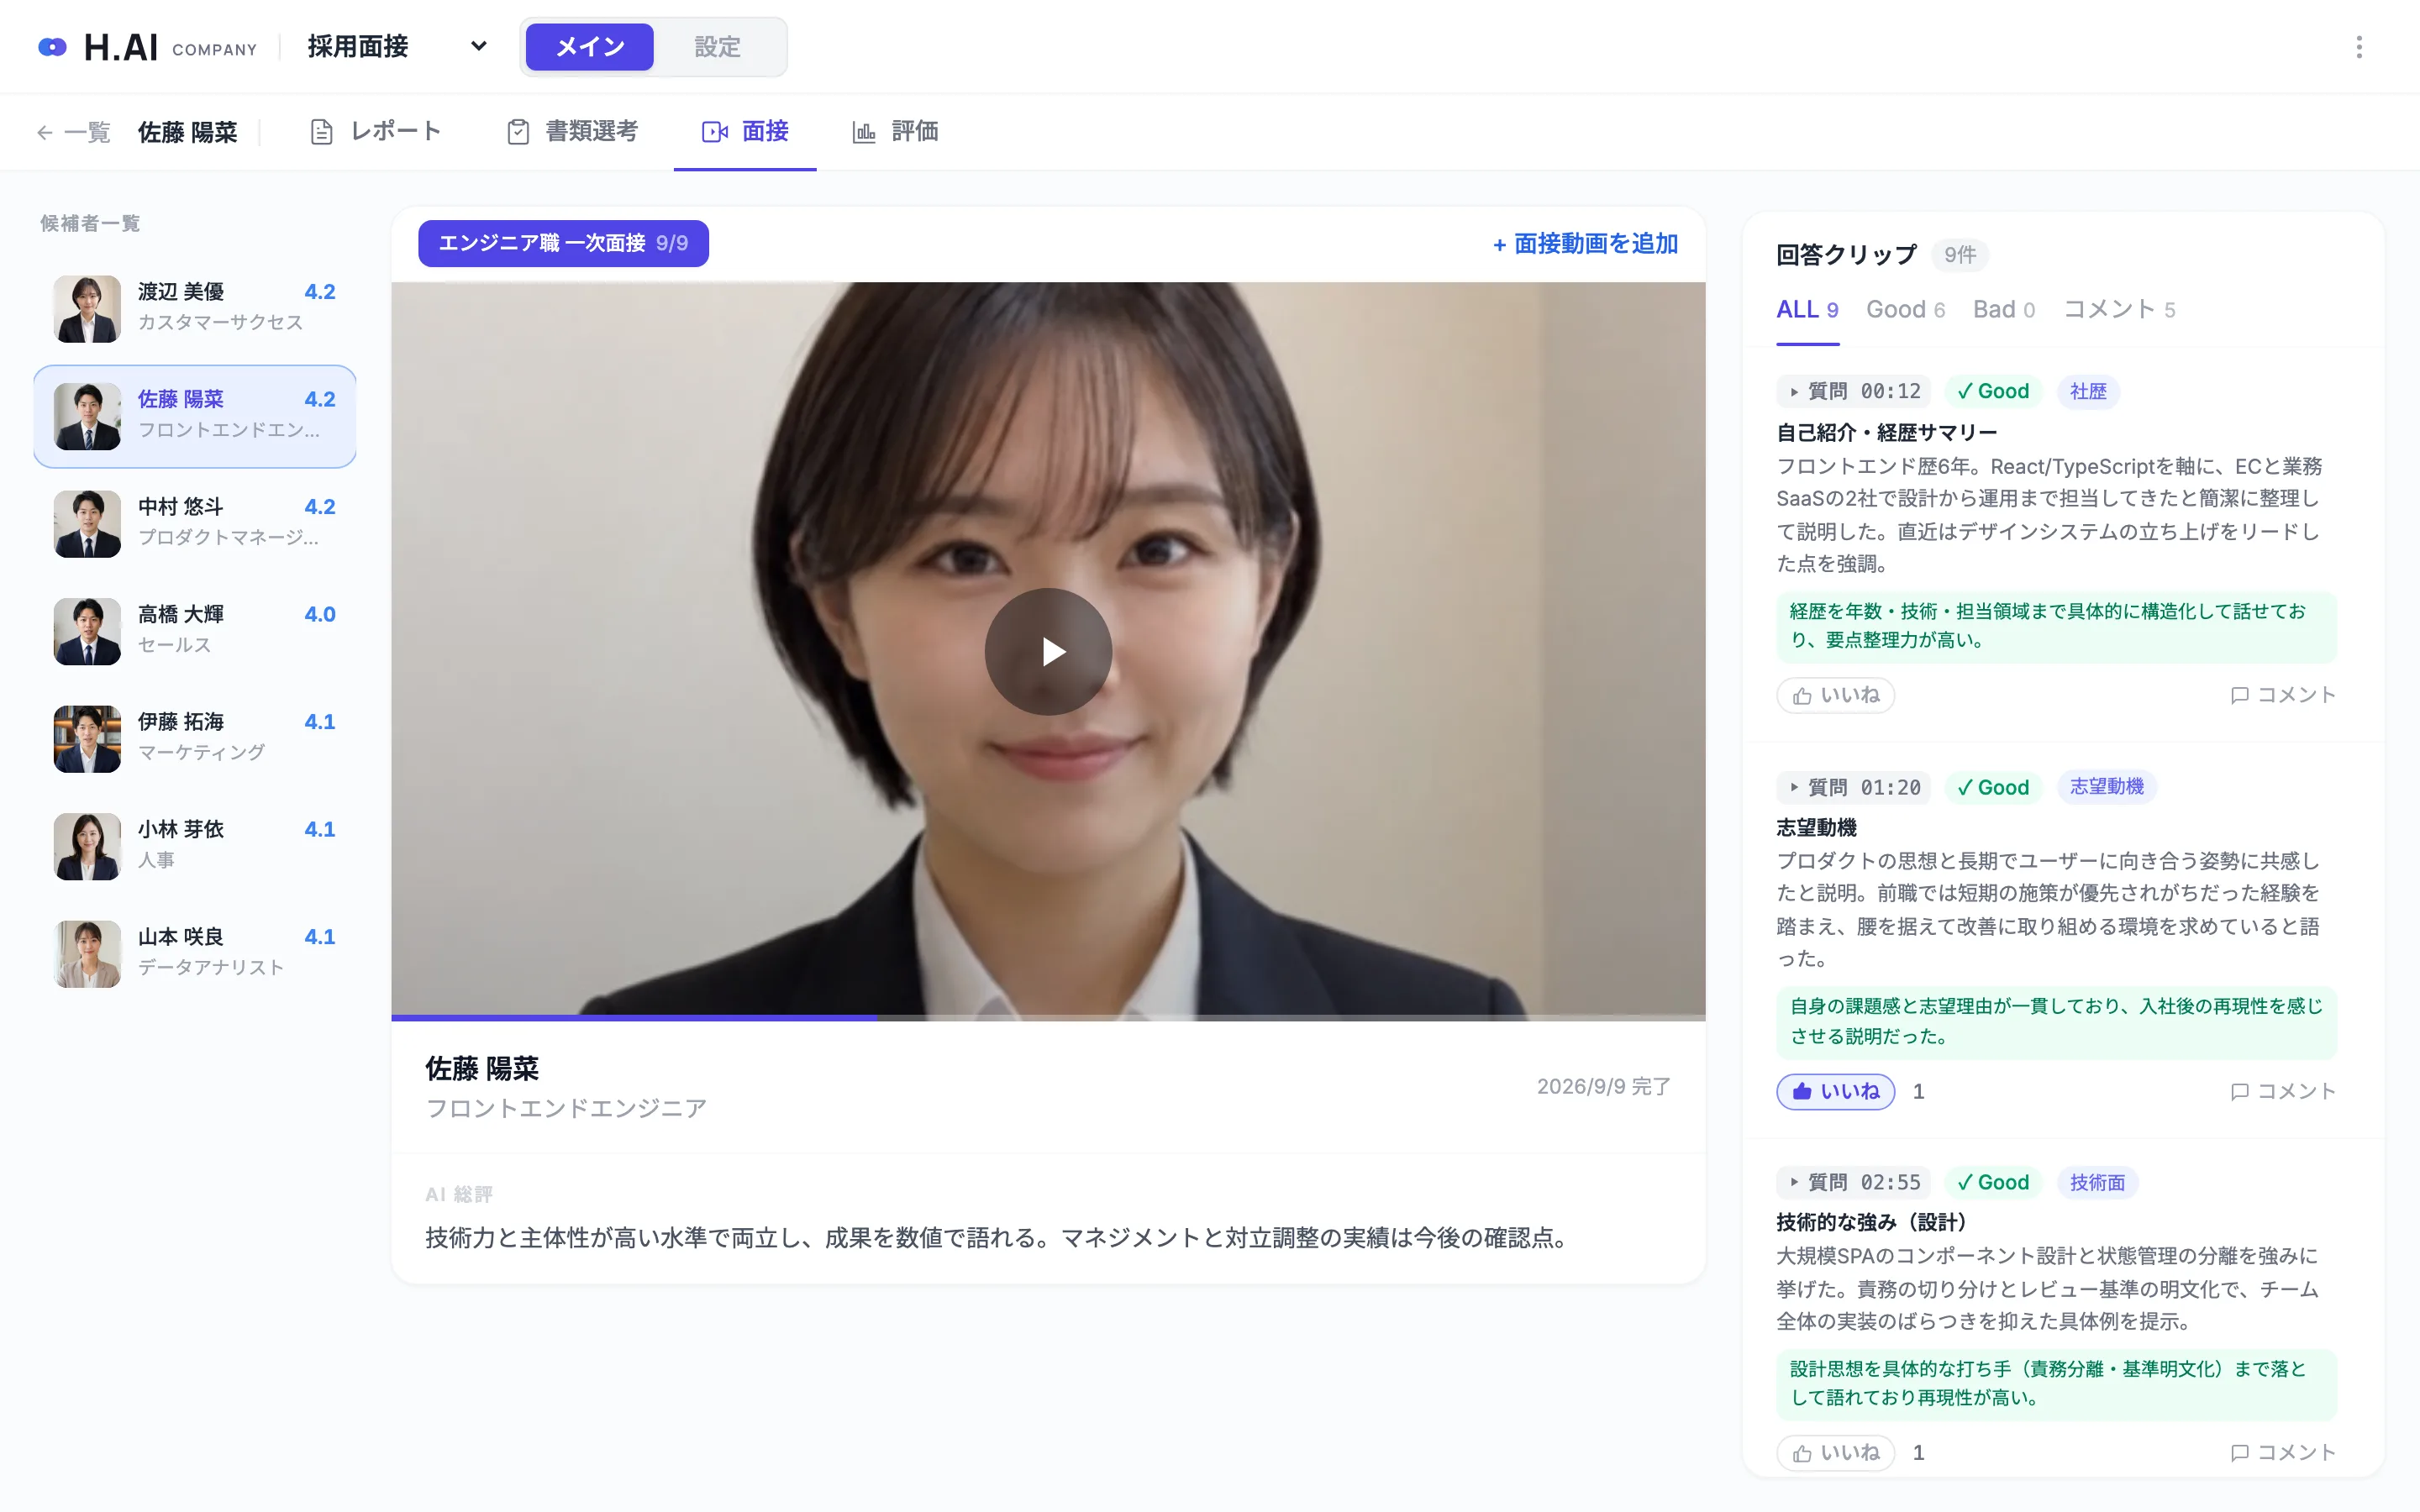The width and height of the screenshot is (2420, 1512).
Task: Show ALL 9 clips tab
Action: click(1807, 310)
